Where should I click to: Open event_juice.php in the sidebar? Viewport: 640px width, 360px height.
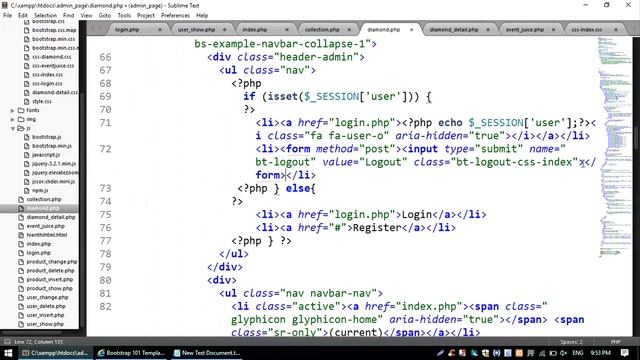[46, 226]
